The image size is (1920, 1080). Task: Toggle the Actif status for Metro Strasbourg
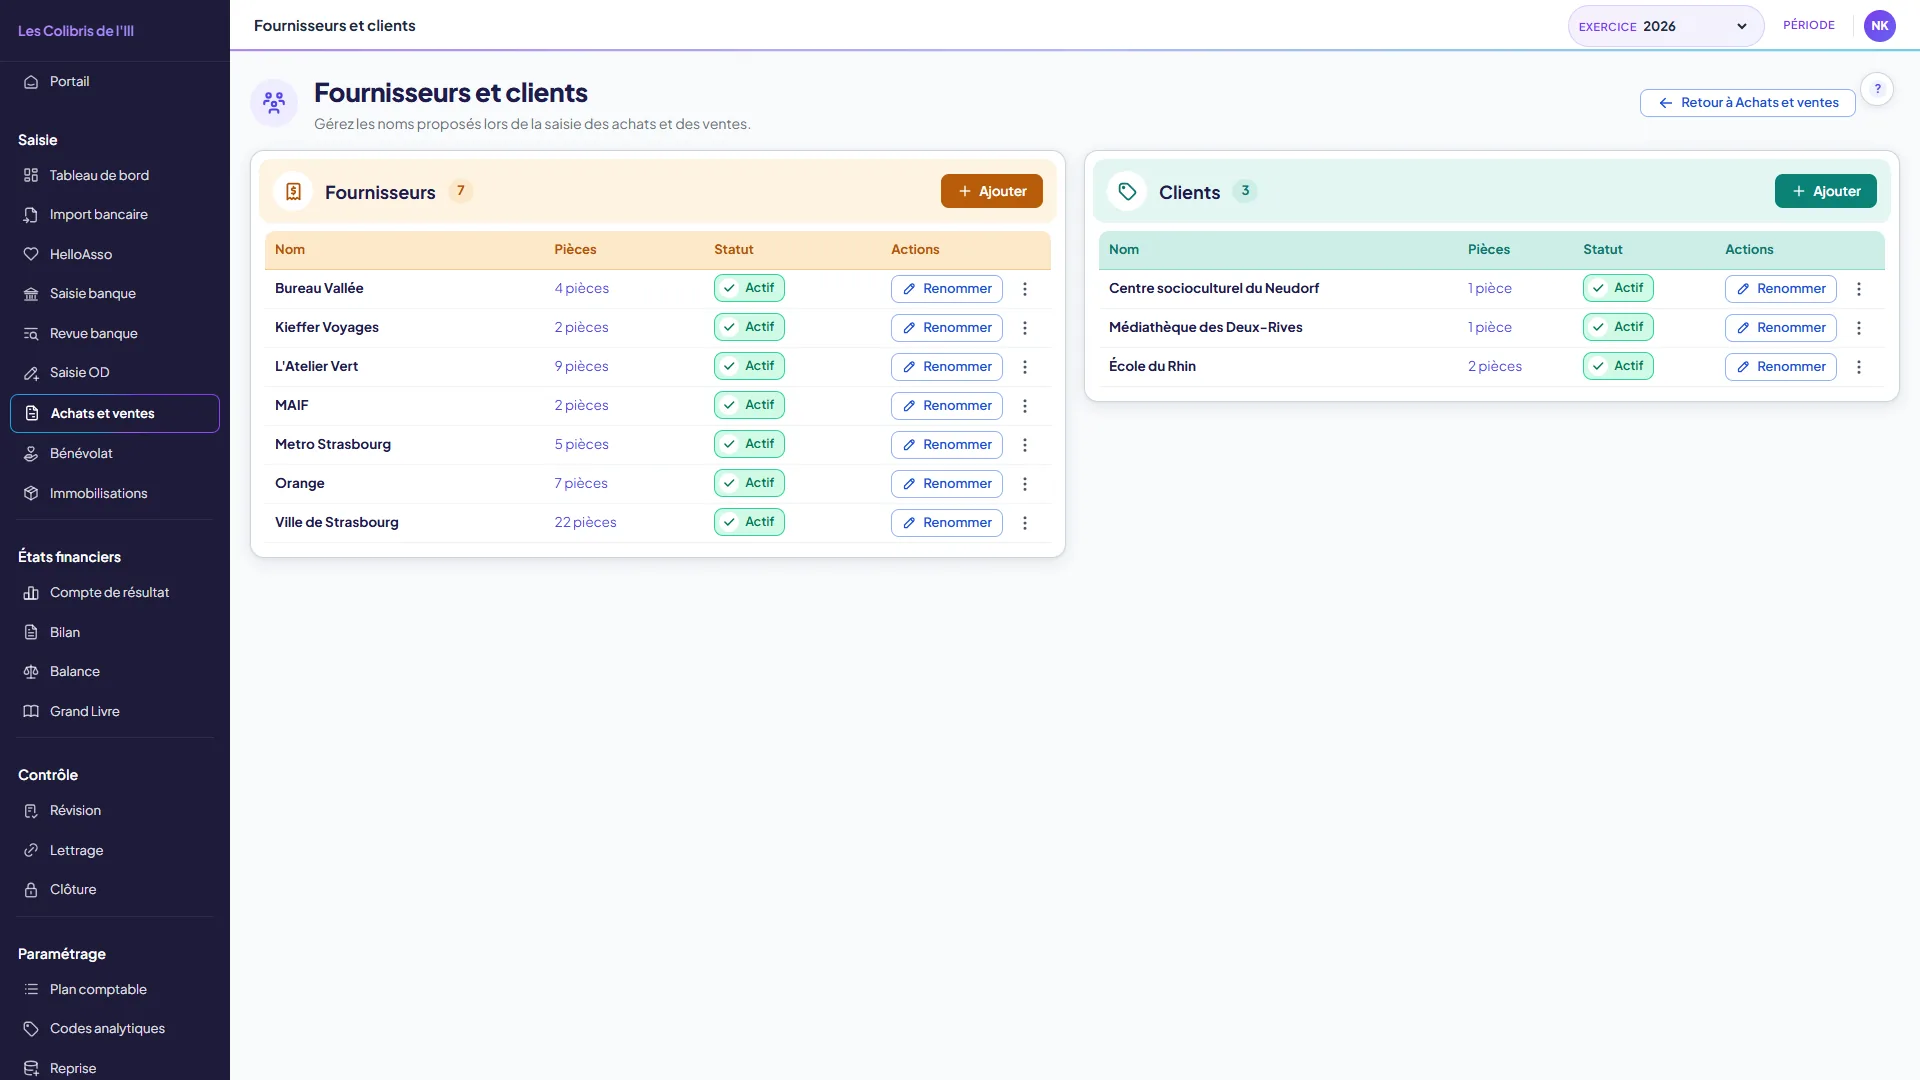(749, 444)
